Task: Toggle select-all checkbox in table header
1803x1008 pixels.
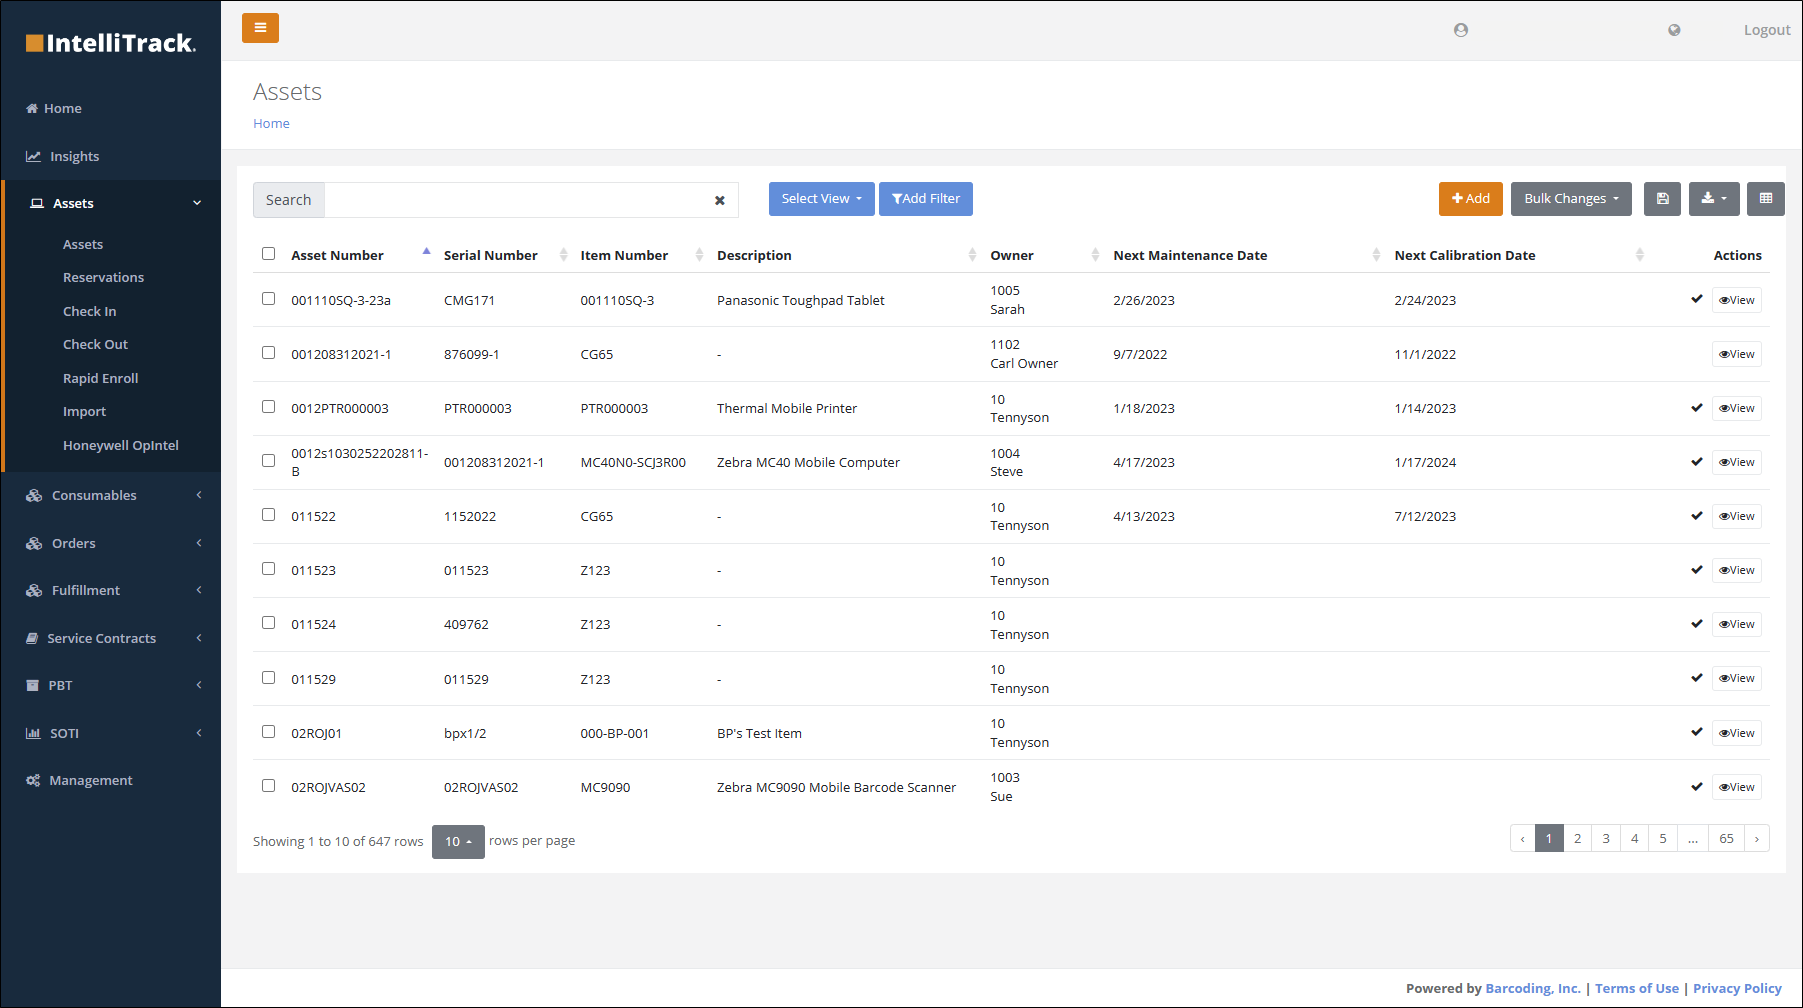Action: coord(268,254)
